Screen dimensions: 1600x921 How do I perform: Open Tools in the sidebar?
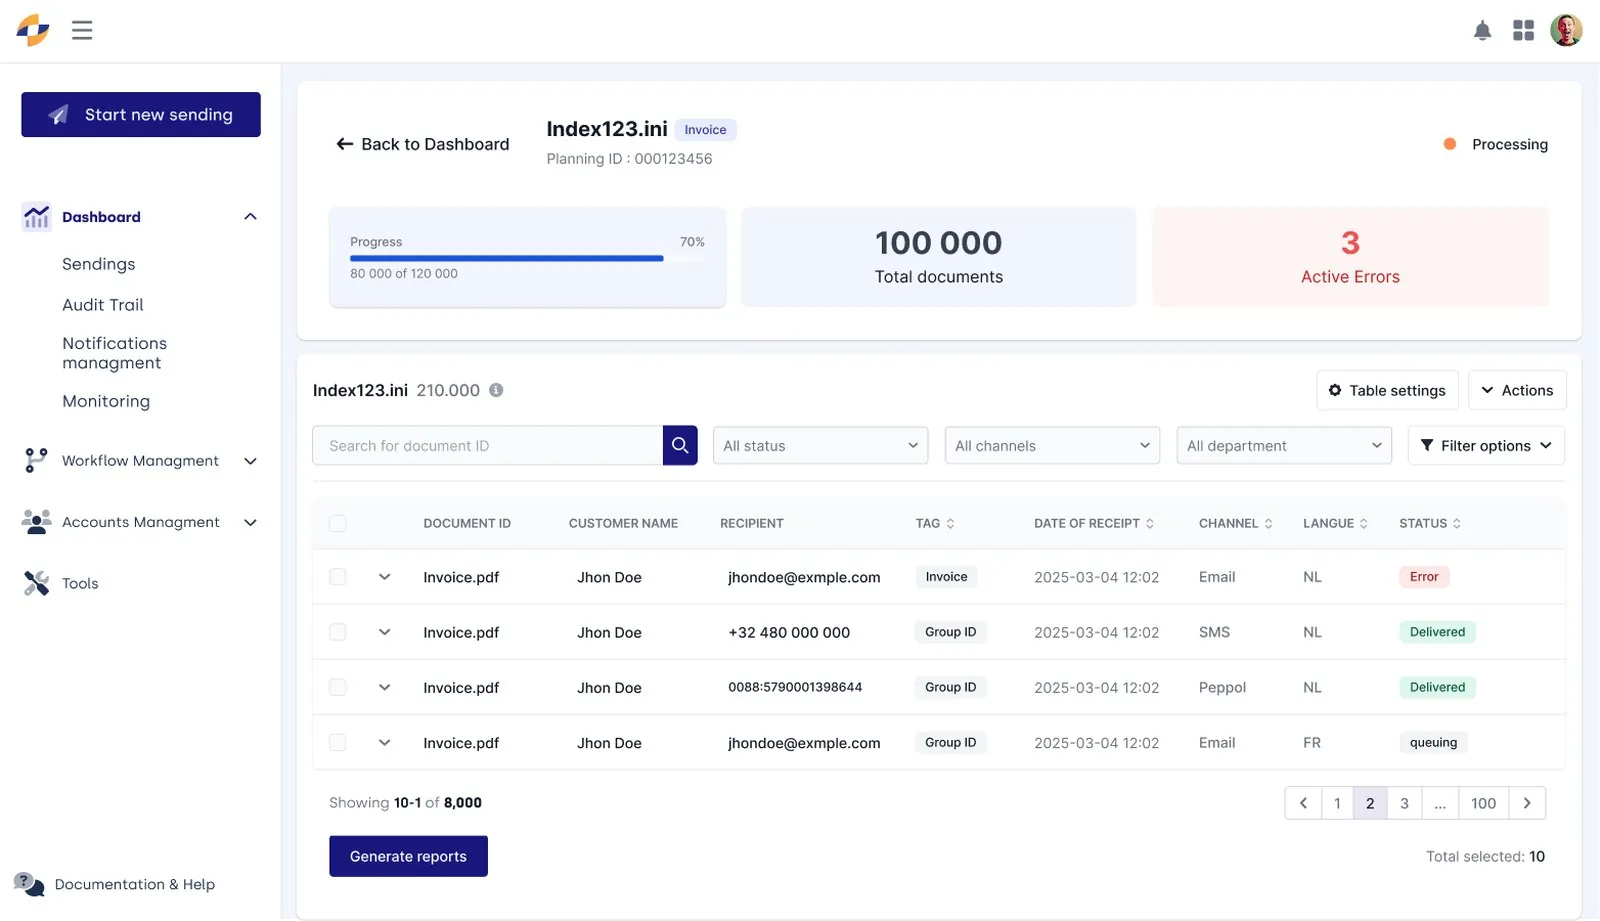(80, 583)
